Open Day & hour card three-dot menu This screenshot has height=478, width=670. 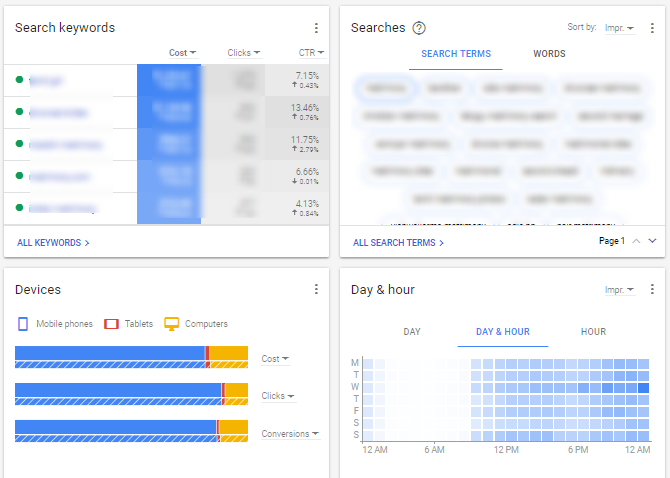(652, 289)
